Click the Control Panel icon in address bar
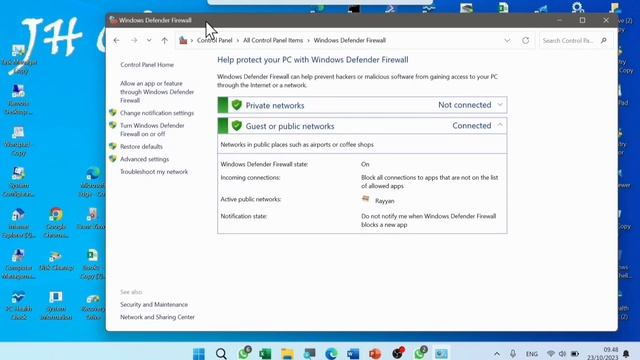Screen dimensions: 640x360 click(x=183, y=40)
